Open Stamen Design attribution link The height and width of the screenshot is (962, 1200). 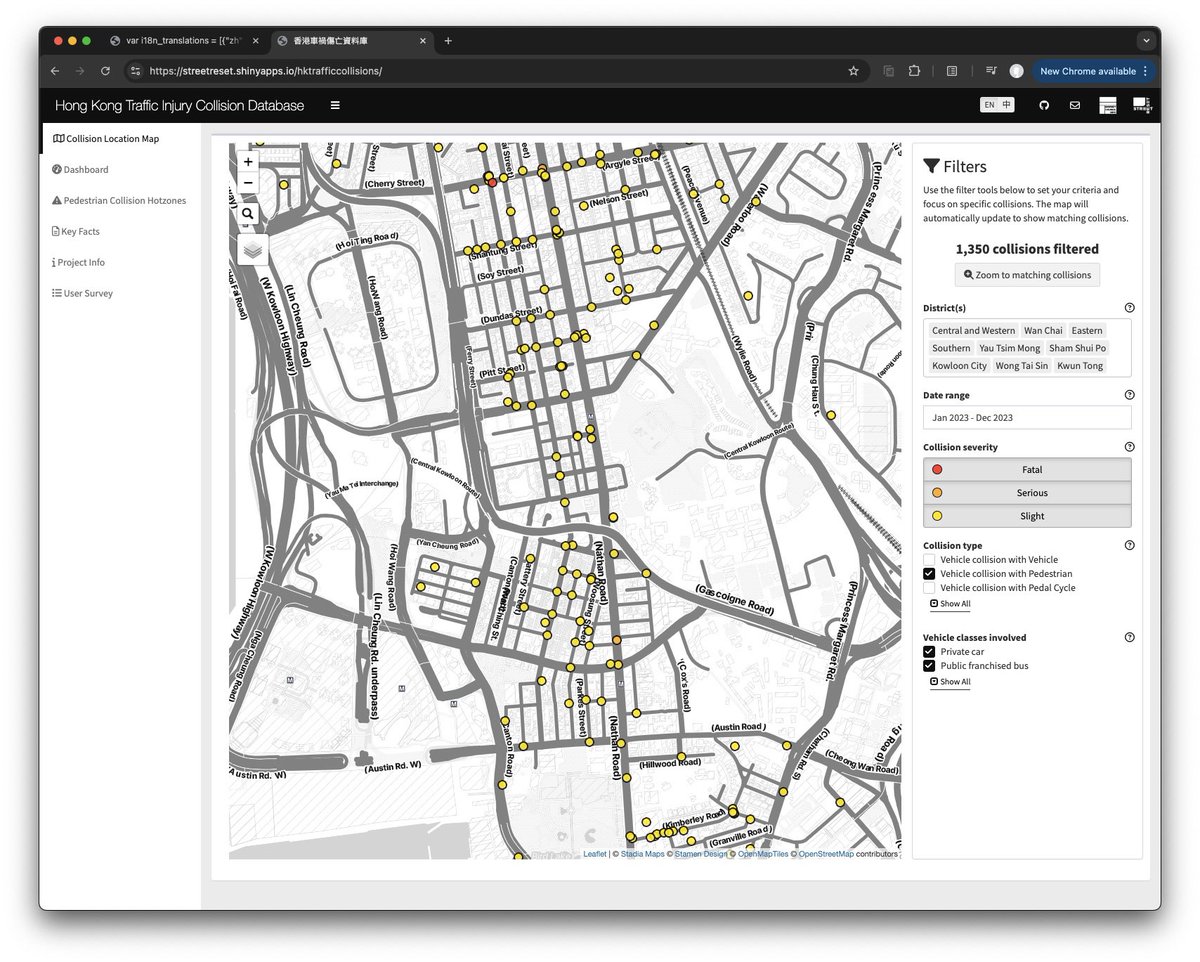tap(700, 854)
